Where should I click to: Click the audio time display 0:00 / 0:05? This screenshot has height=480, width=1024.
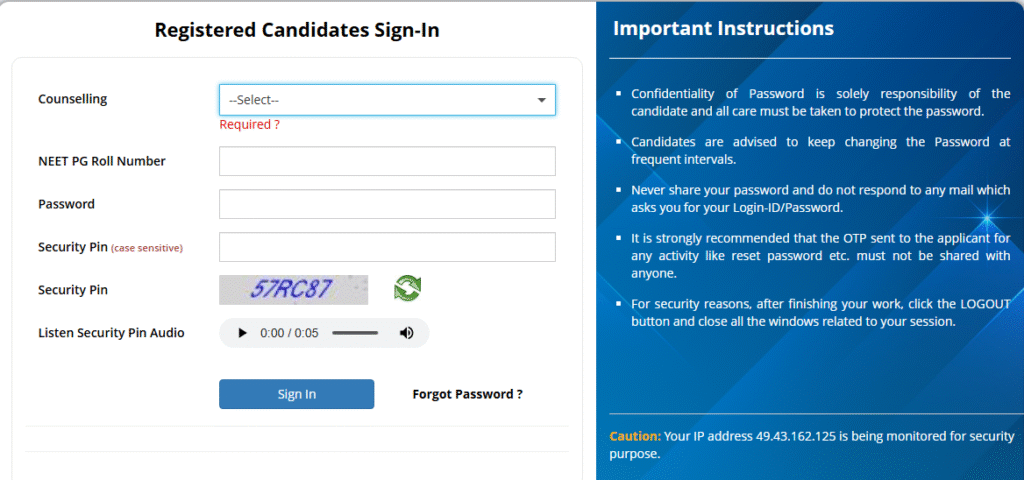289,333
